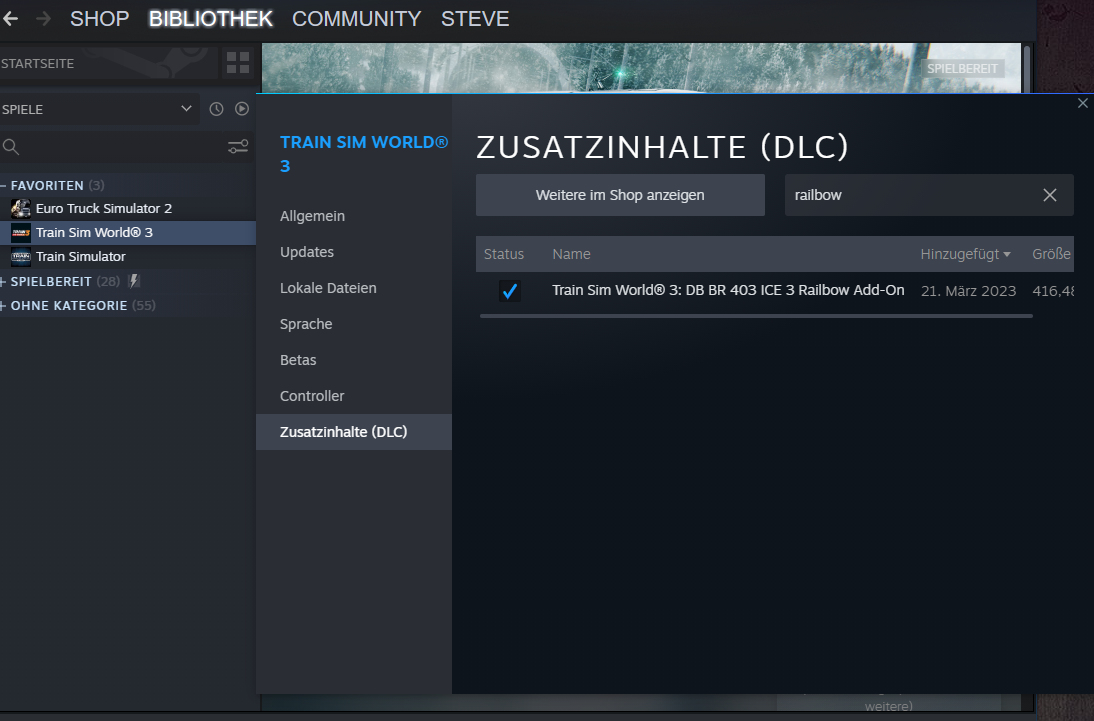This screenshot has height=721, width=1094.
Task: Go back with the left arrow icon
Action: (10, 19)
